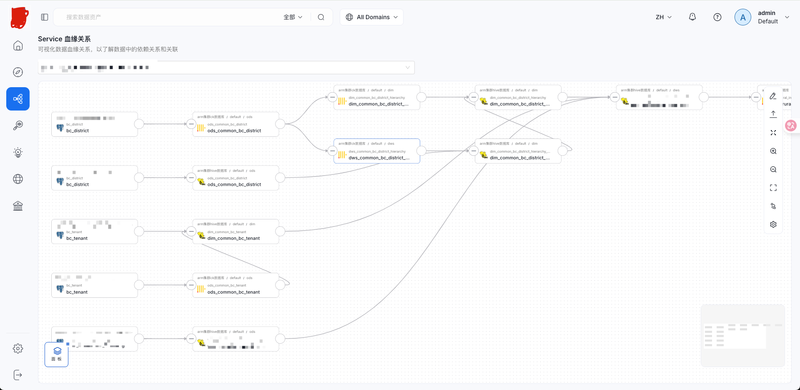Open the globe Domains icon in sidebar
Viewport: 800px width, 390px height.
18,179
